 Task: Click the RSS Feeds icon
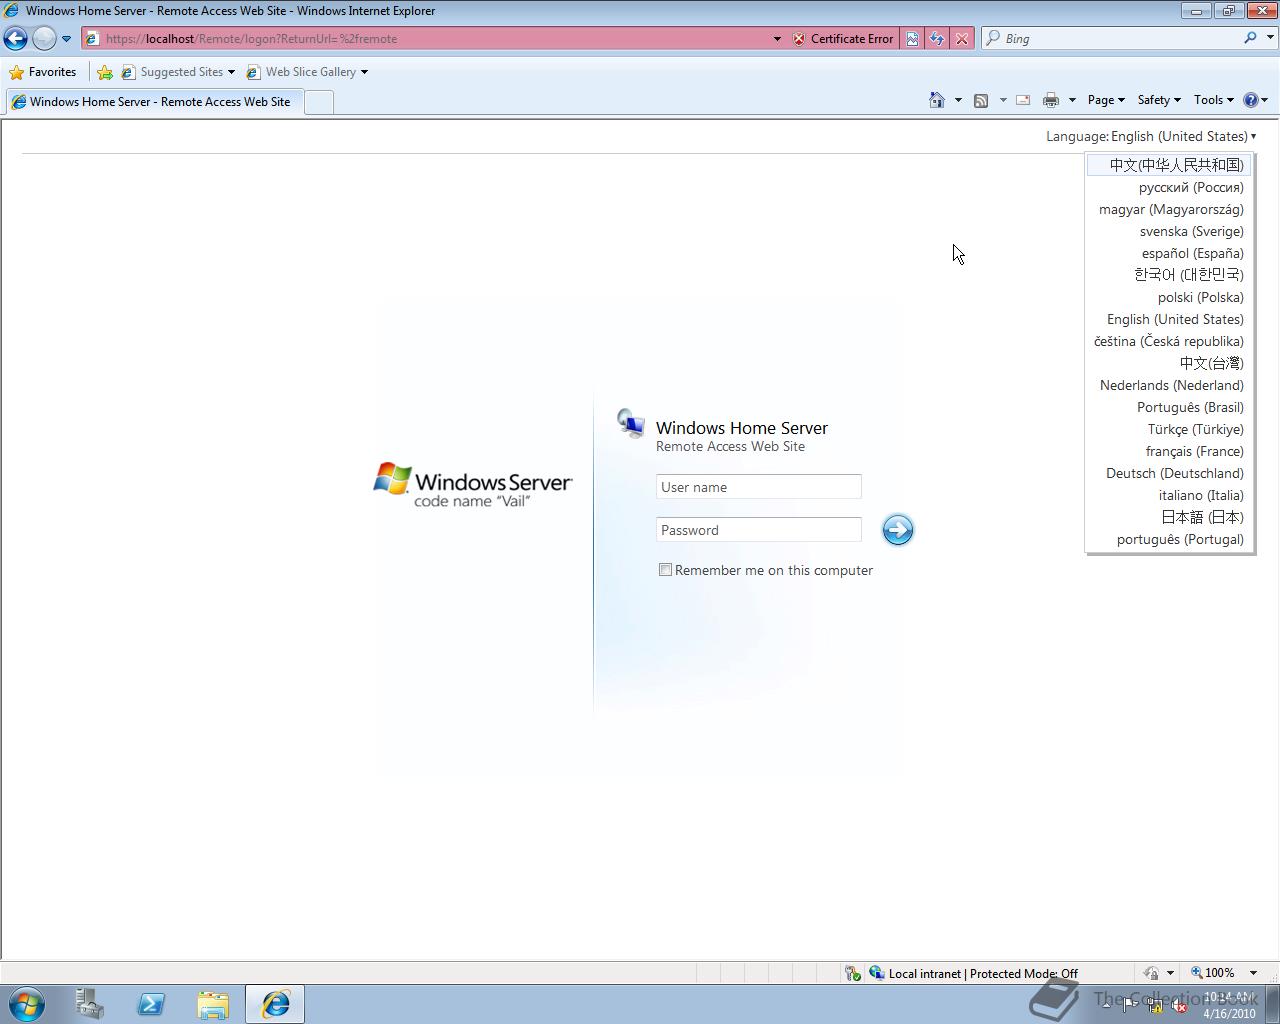[x=981, y=100]
